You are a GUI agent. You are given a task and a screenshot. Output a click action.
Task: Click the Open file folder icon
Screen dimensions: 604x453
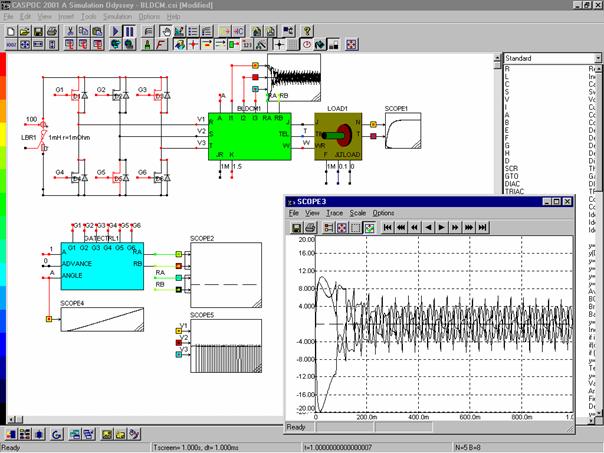[x=23, y=31]
